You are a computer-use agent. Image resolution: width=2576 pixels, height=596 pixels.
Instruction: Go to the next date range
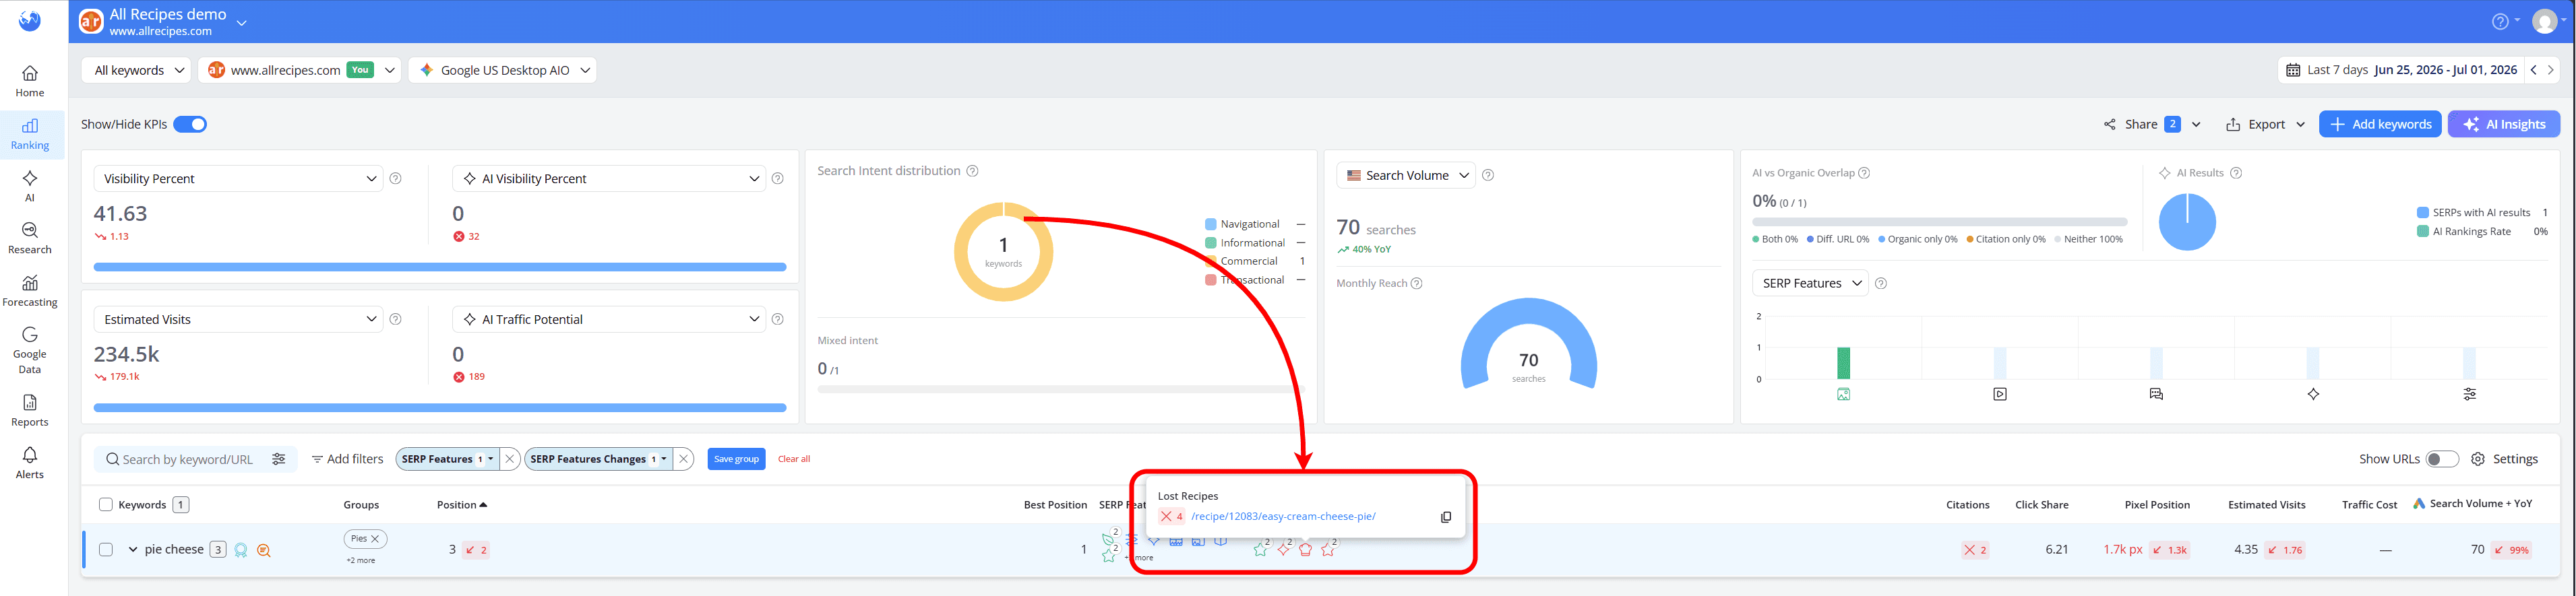pyautogui.click(x=2551, y=70)
